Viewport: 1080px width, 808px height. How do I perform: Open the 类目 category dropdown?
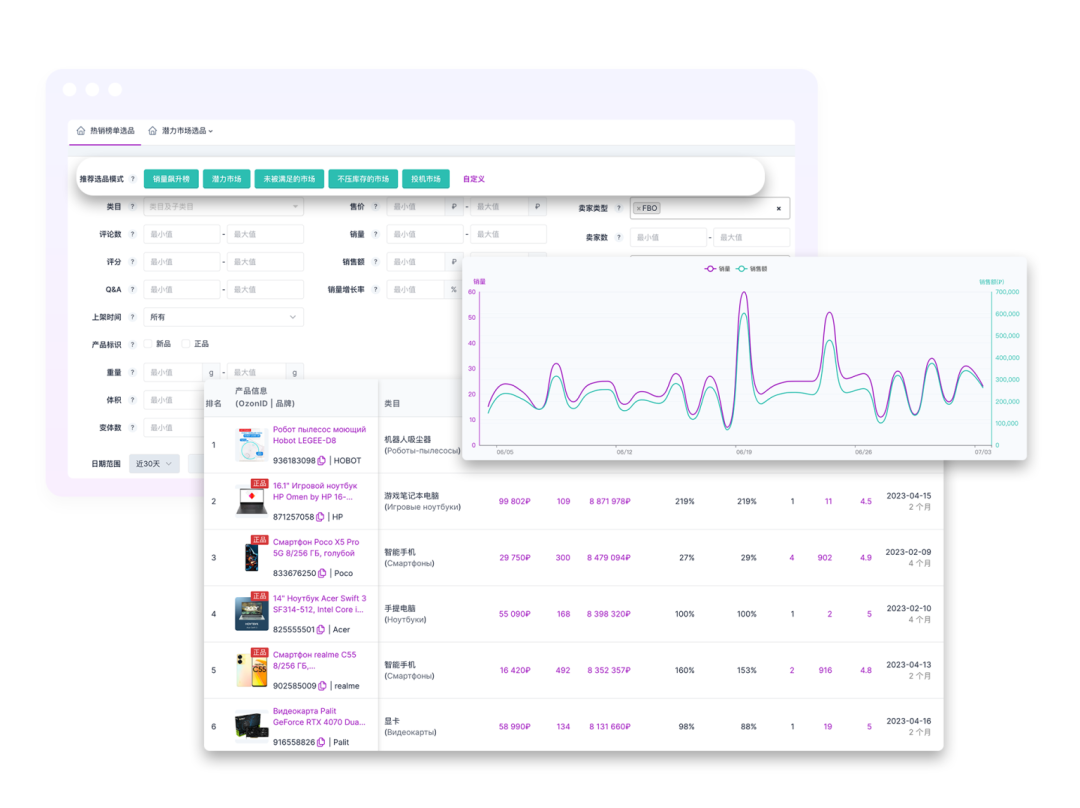(x=223, y=207)
